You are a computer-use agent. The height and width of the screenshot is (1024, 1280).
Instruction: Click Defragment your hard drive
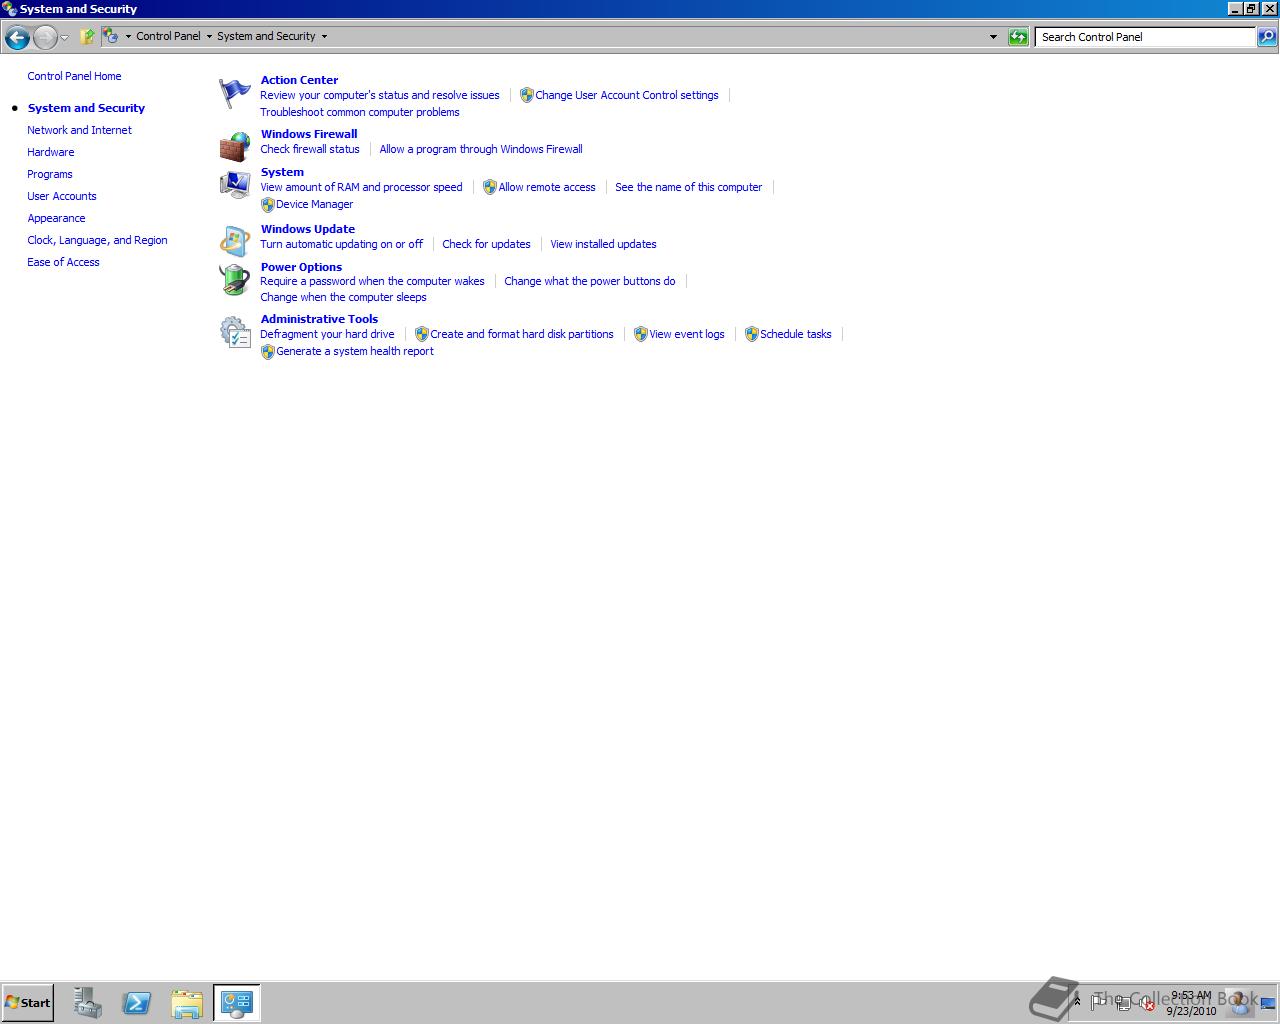(x=327, y=334)
